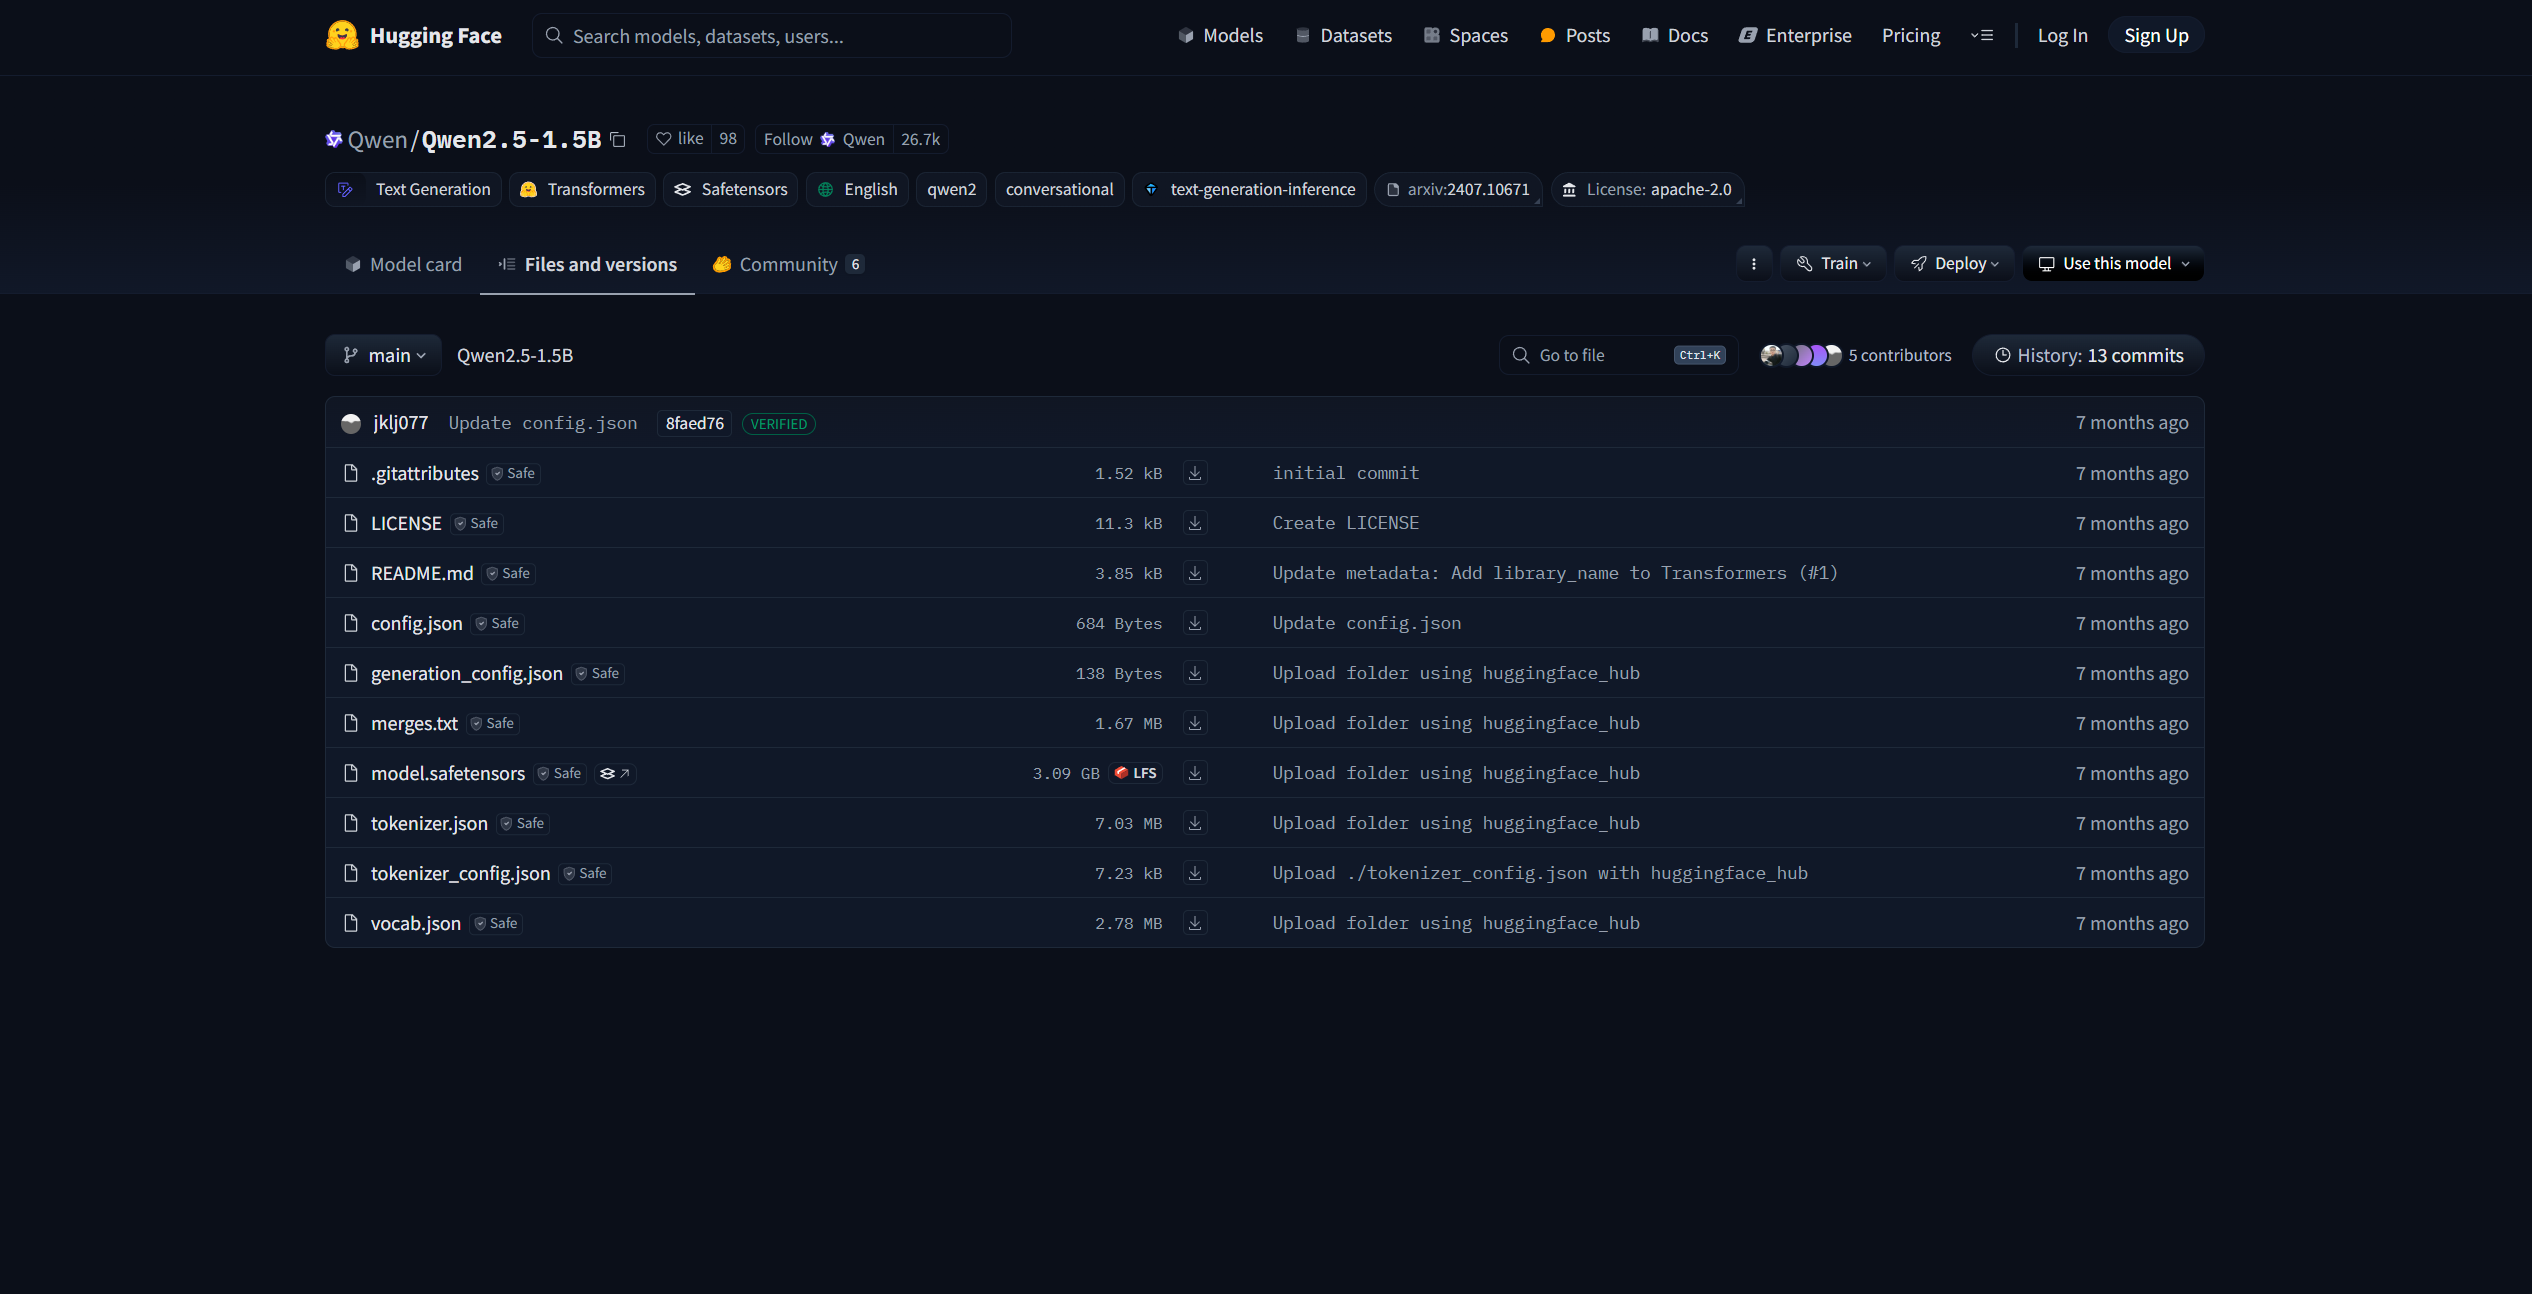Open the Community tab
Screen dimensions: 2532x1294
(788, 265)
